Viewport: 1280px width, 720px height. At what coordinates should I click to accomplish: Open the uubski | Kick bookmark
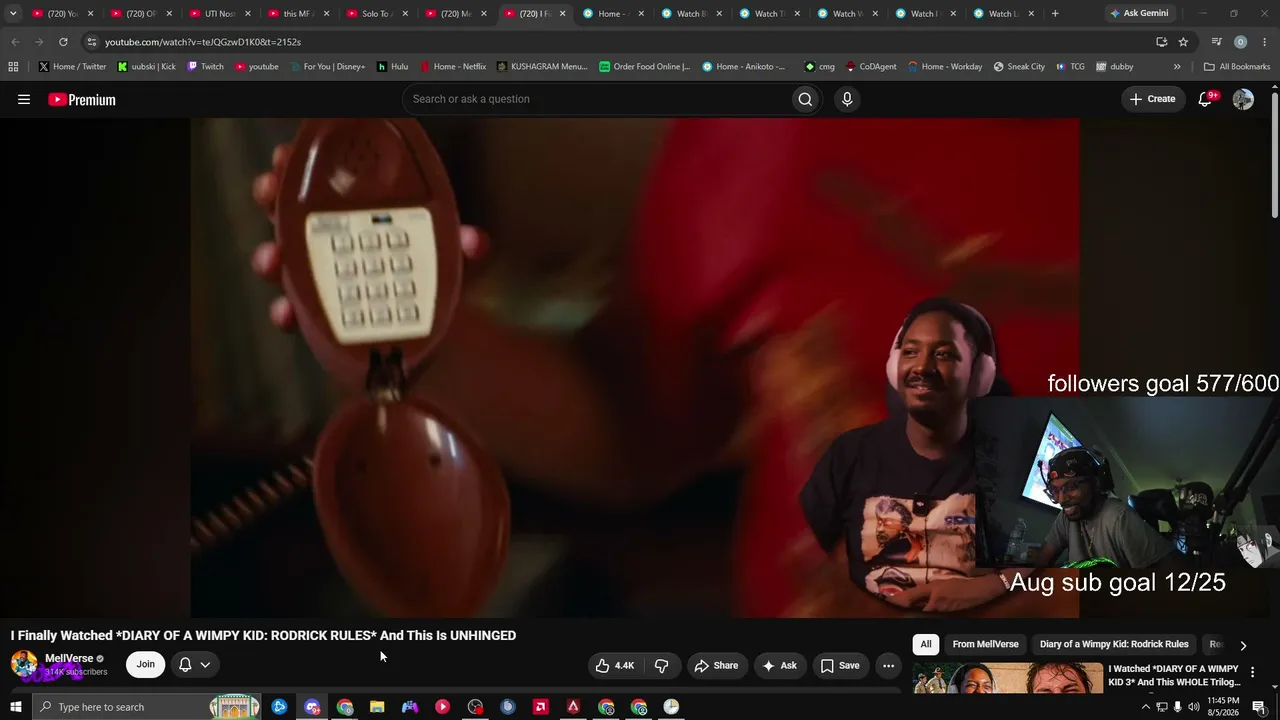pyautogui.click(x=147, y=67)
